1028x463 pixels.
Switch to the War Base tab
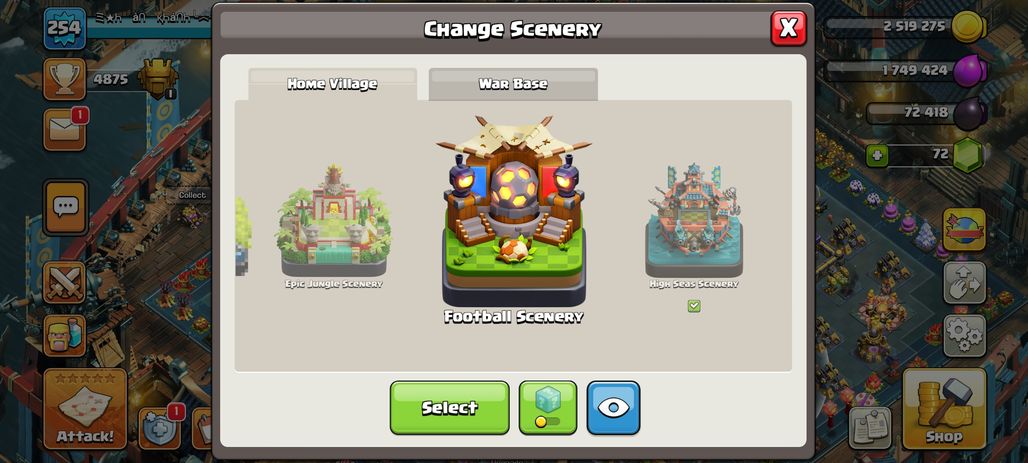point(513,84)
